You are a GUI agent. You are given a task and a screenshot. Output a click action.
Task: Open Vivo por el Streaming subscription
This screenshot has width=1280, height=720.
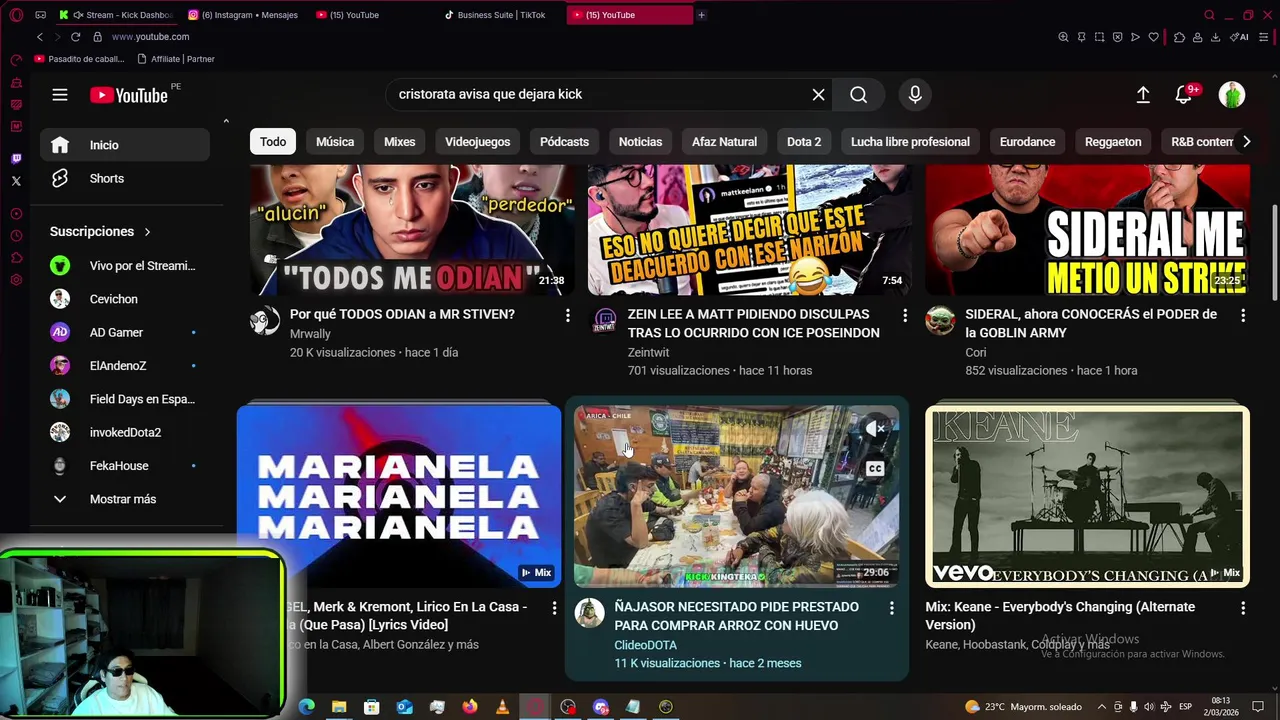pos(125,265)
